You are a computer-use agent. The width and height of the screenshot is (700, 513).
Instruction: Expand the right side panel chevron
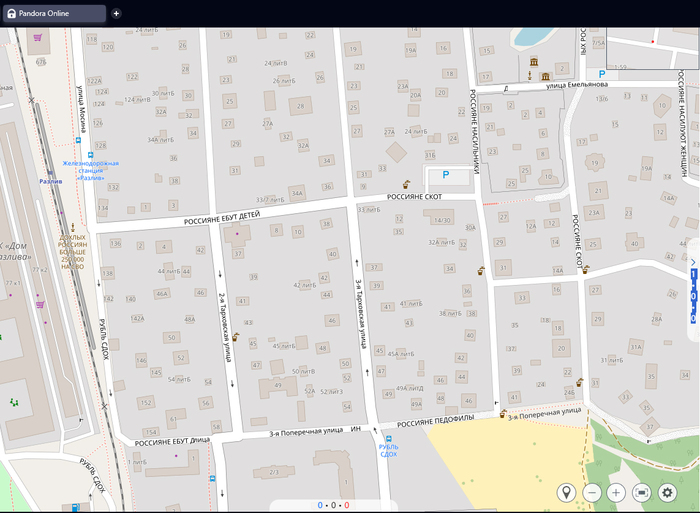[693, 262]
